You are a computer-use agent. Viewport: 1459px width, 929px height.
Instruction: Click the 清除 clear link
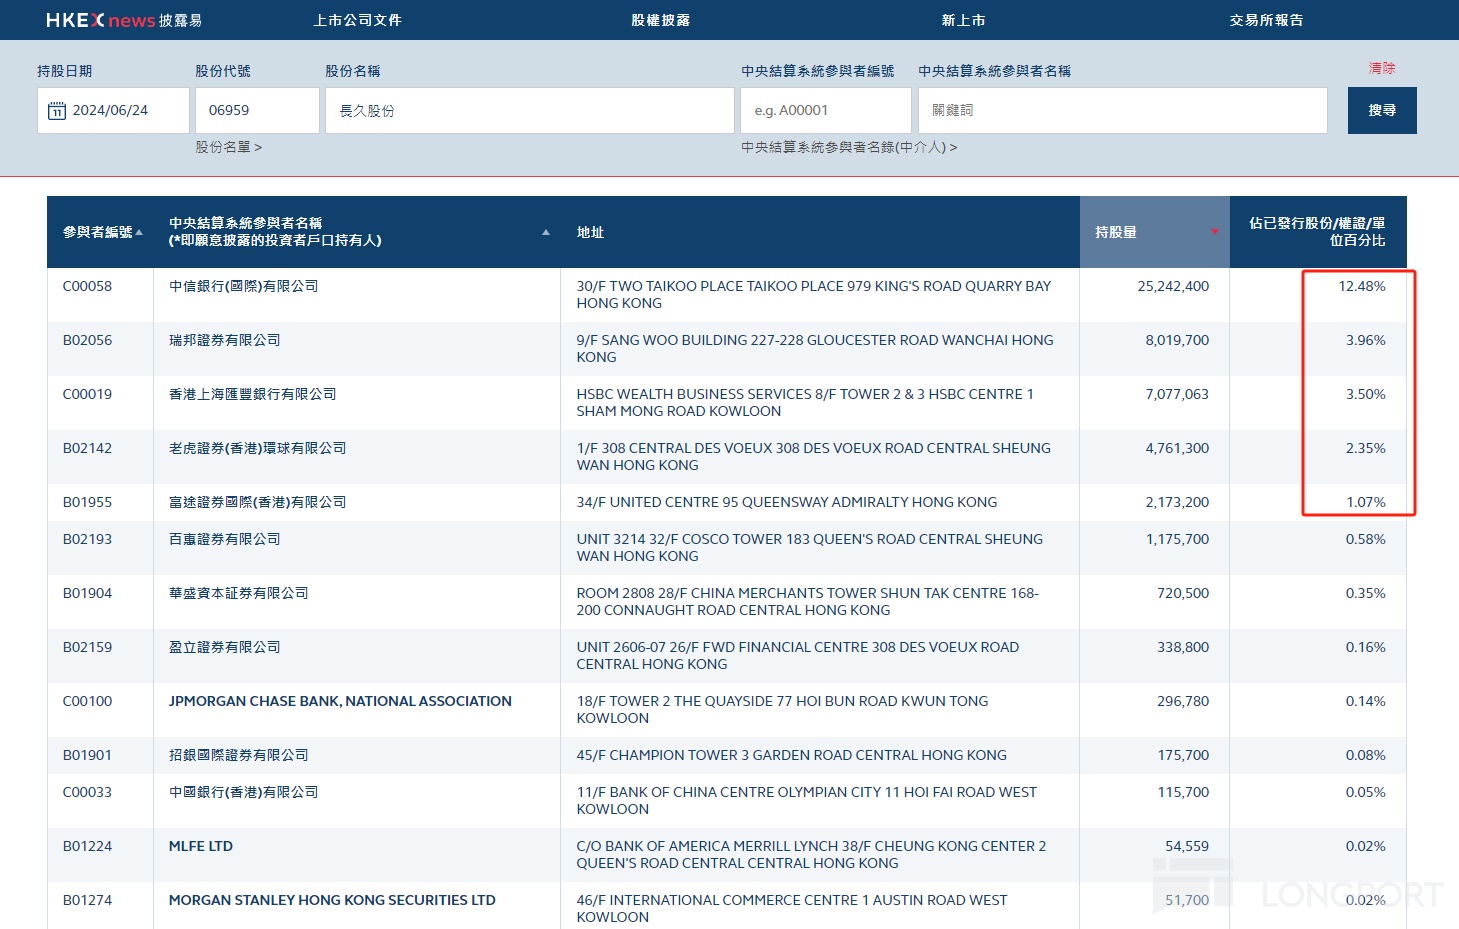point(1381,68)
